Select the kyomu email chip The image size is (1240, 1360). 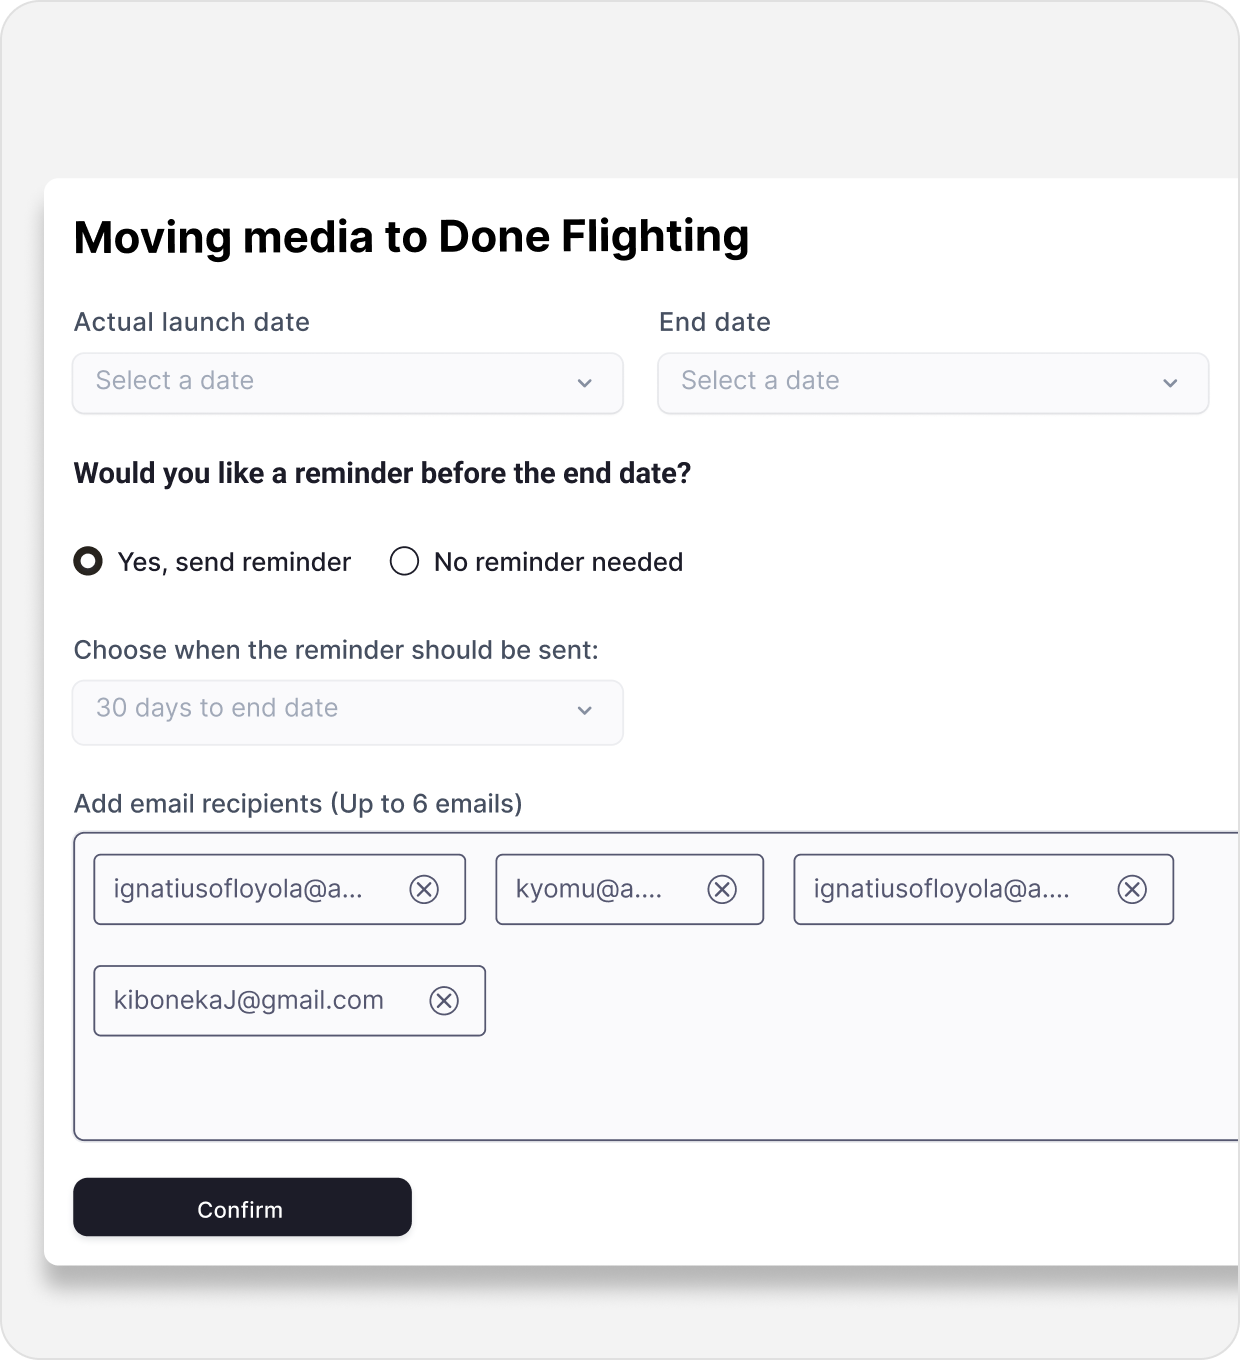(x=590, y=889)
